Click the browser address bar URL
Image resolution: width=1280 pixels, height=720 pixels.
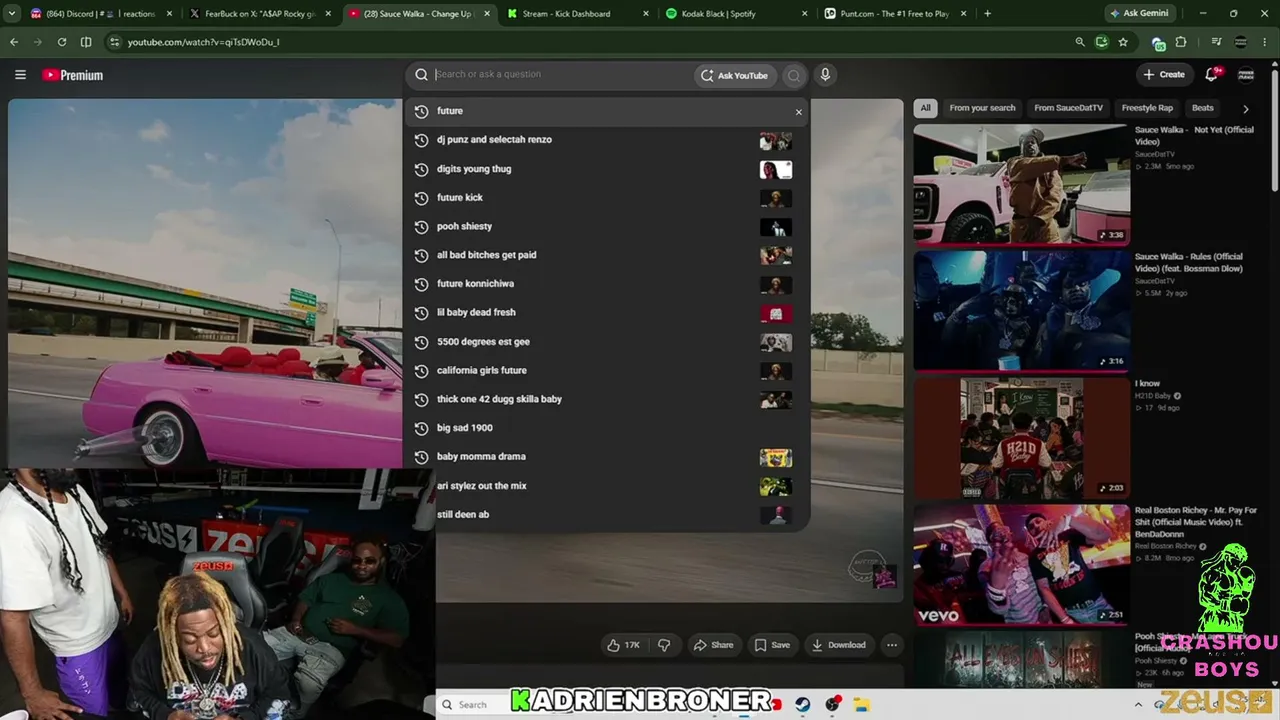pos(203,42)
